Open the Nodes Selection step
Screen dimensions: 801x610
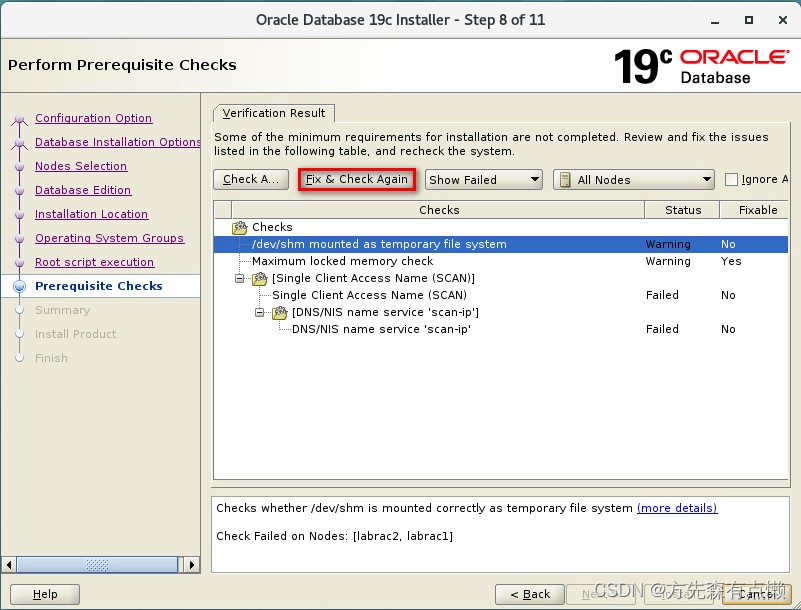click(81, 166)
